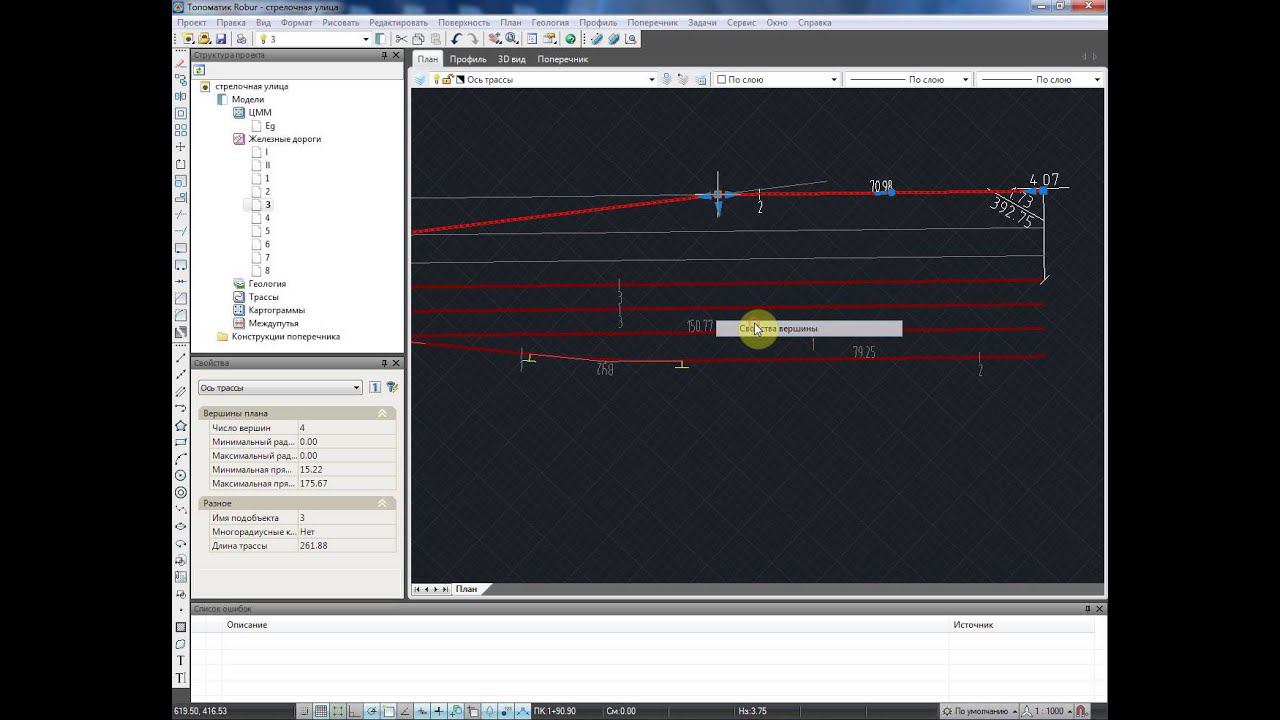Open the По слою color dropdown
This screenshot has height=720, width=1280.
(x=834, y=79)
